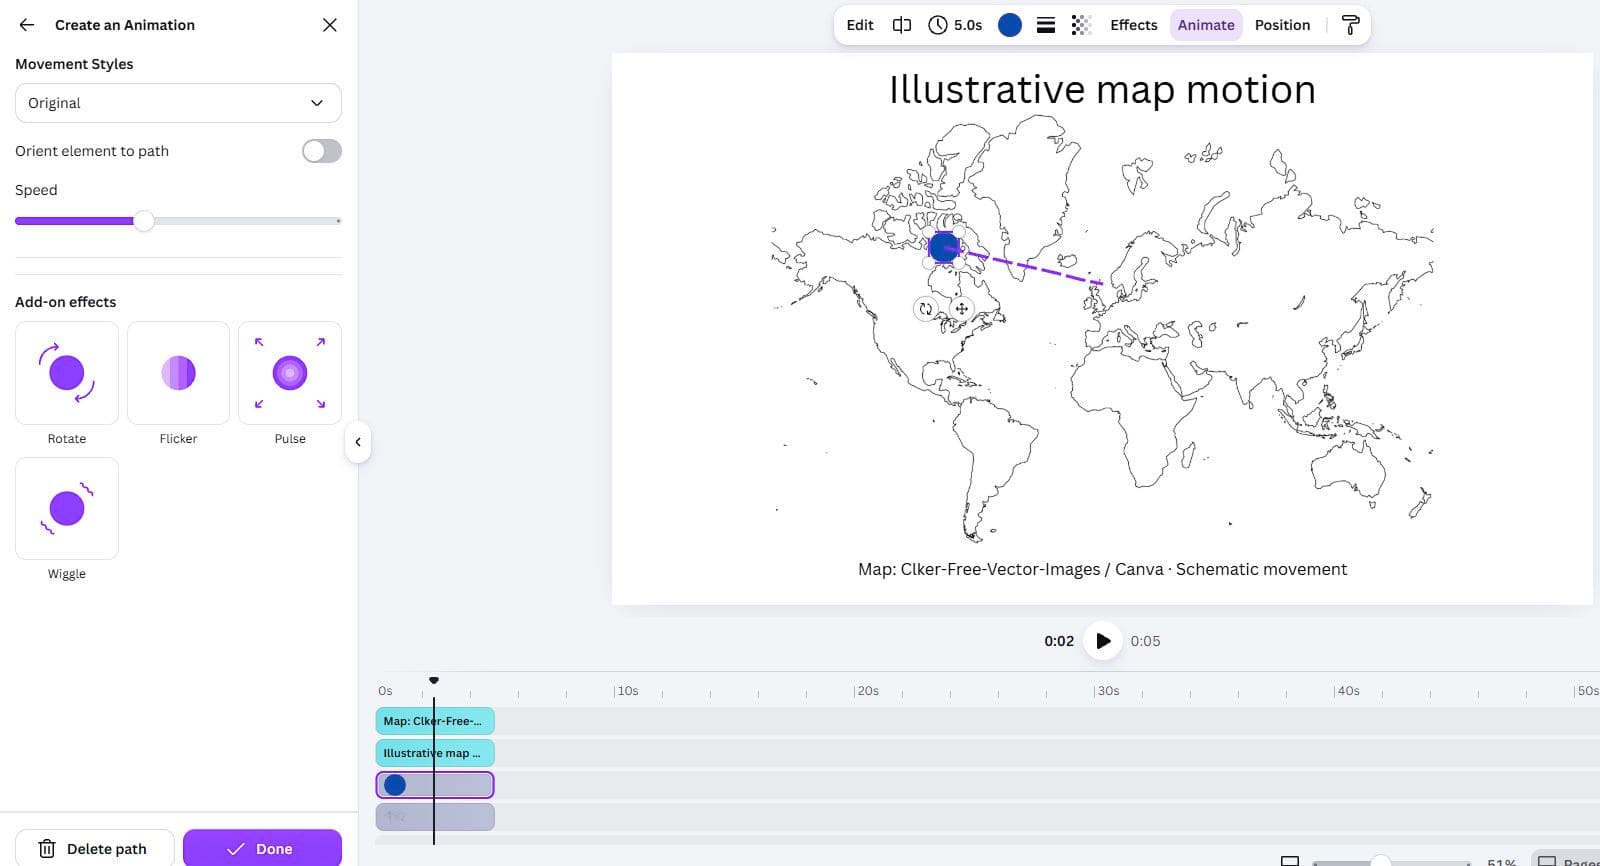1600x866 pixels.
Task: Select the Animate toolbar option
Action: coord(1206,25)
